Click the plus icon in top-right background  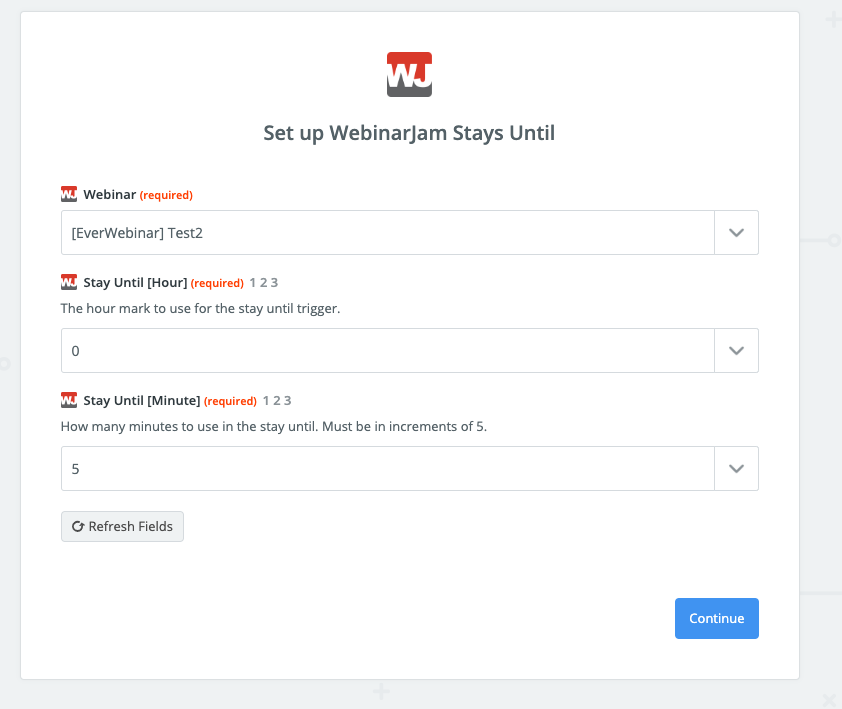click(x=833, y=20)
